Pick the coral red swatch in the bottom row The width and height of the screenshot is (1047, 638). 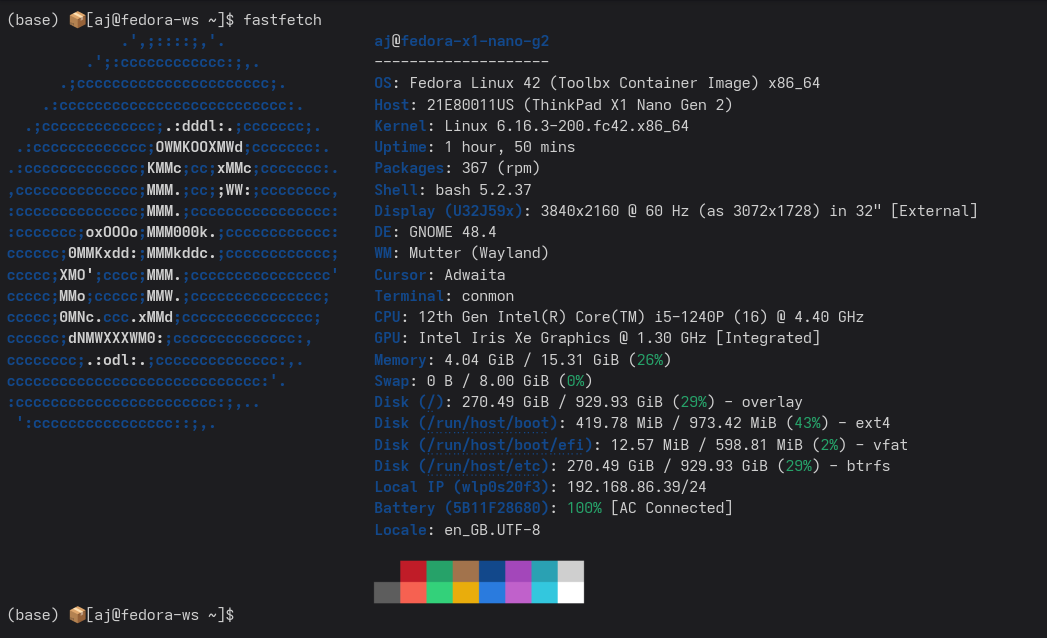pyautogui.click(x=413, y=593)
